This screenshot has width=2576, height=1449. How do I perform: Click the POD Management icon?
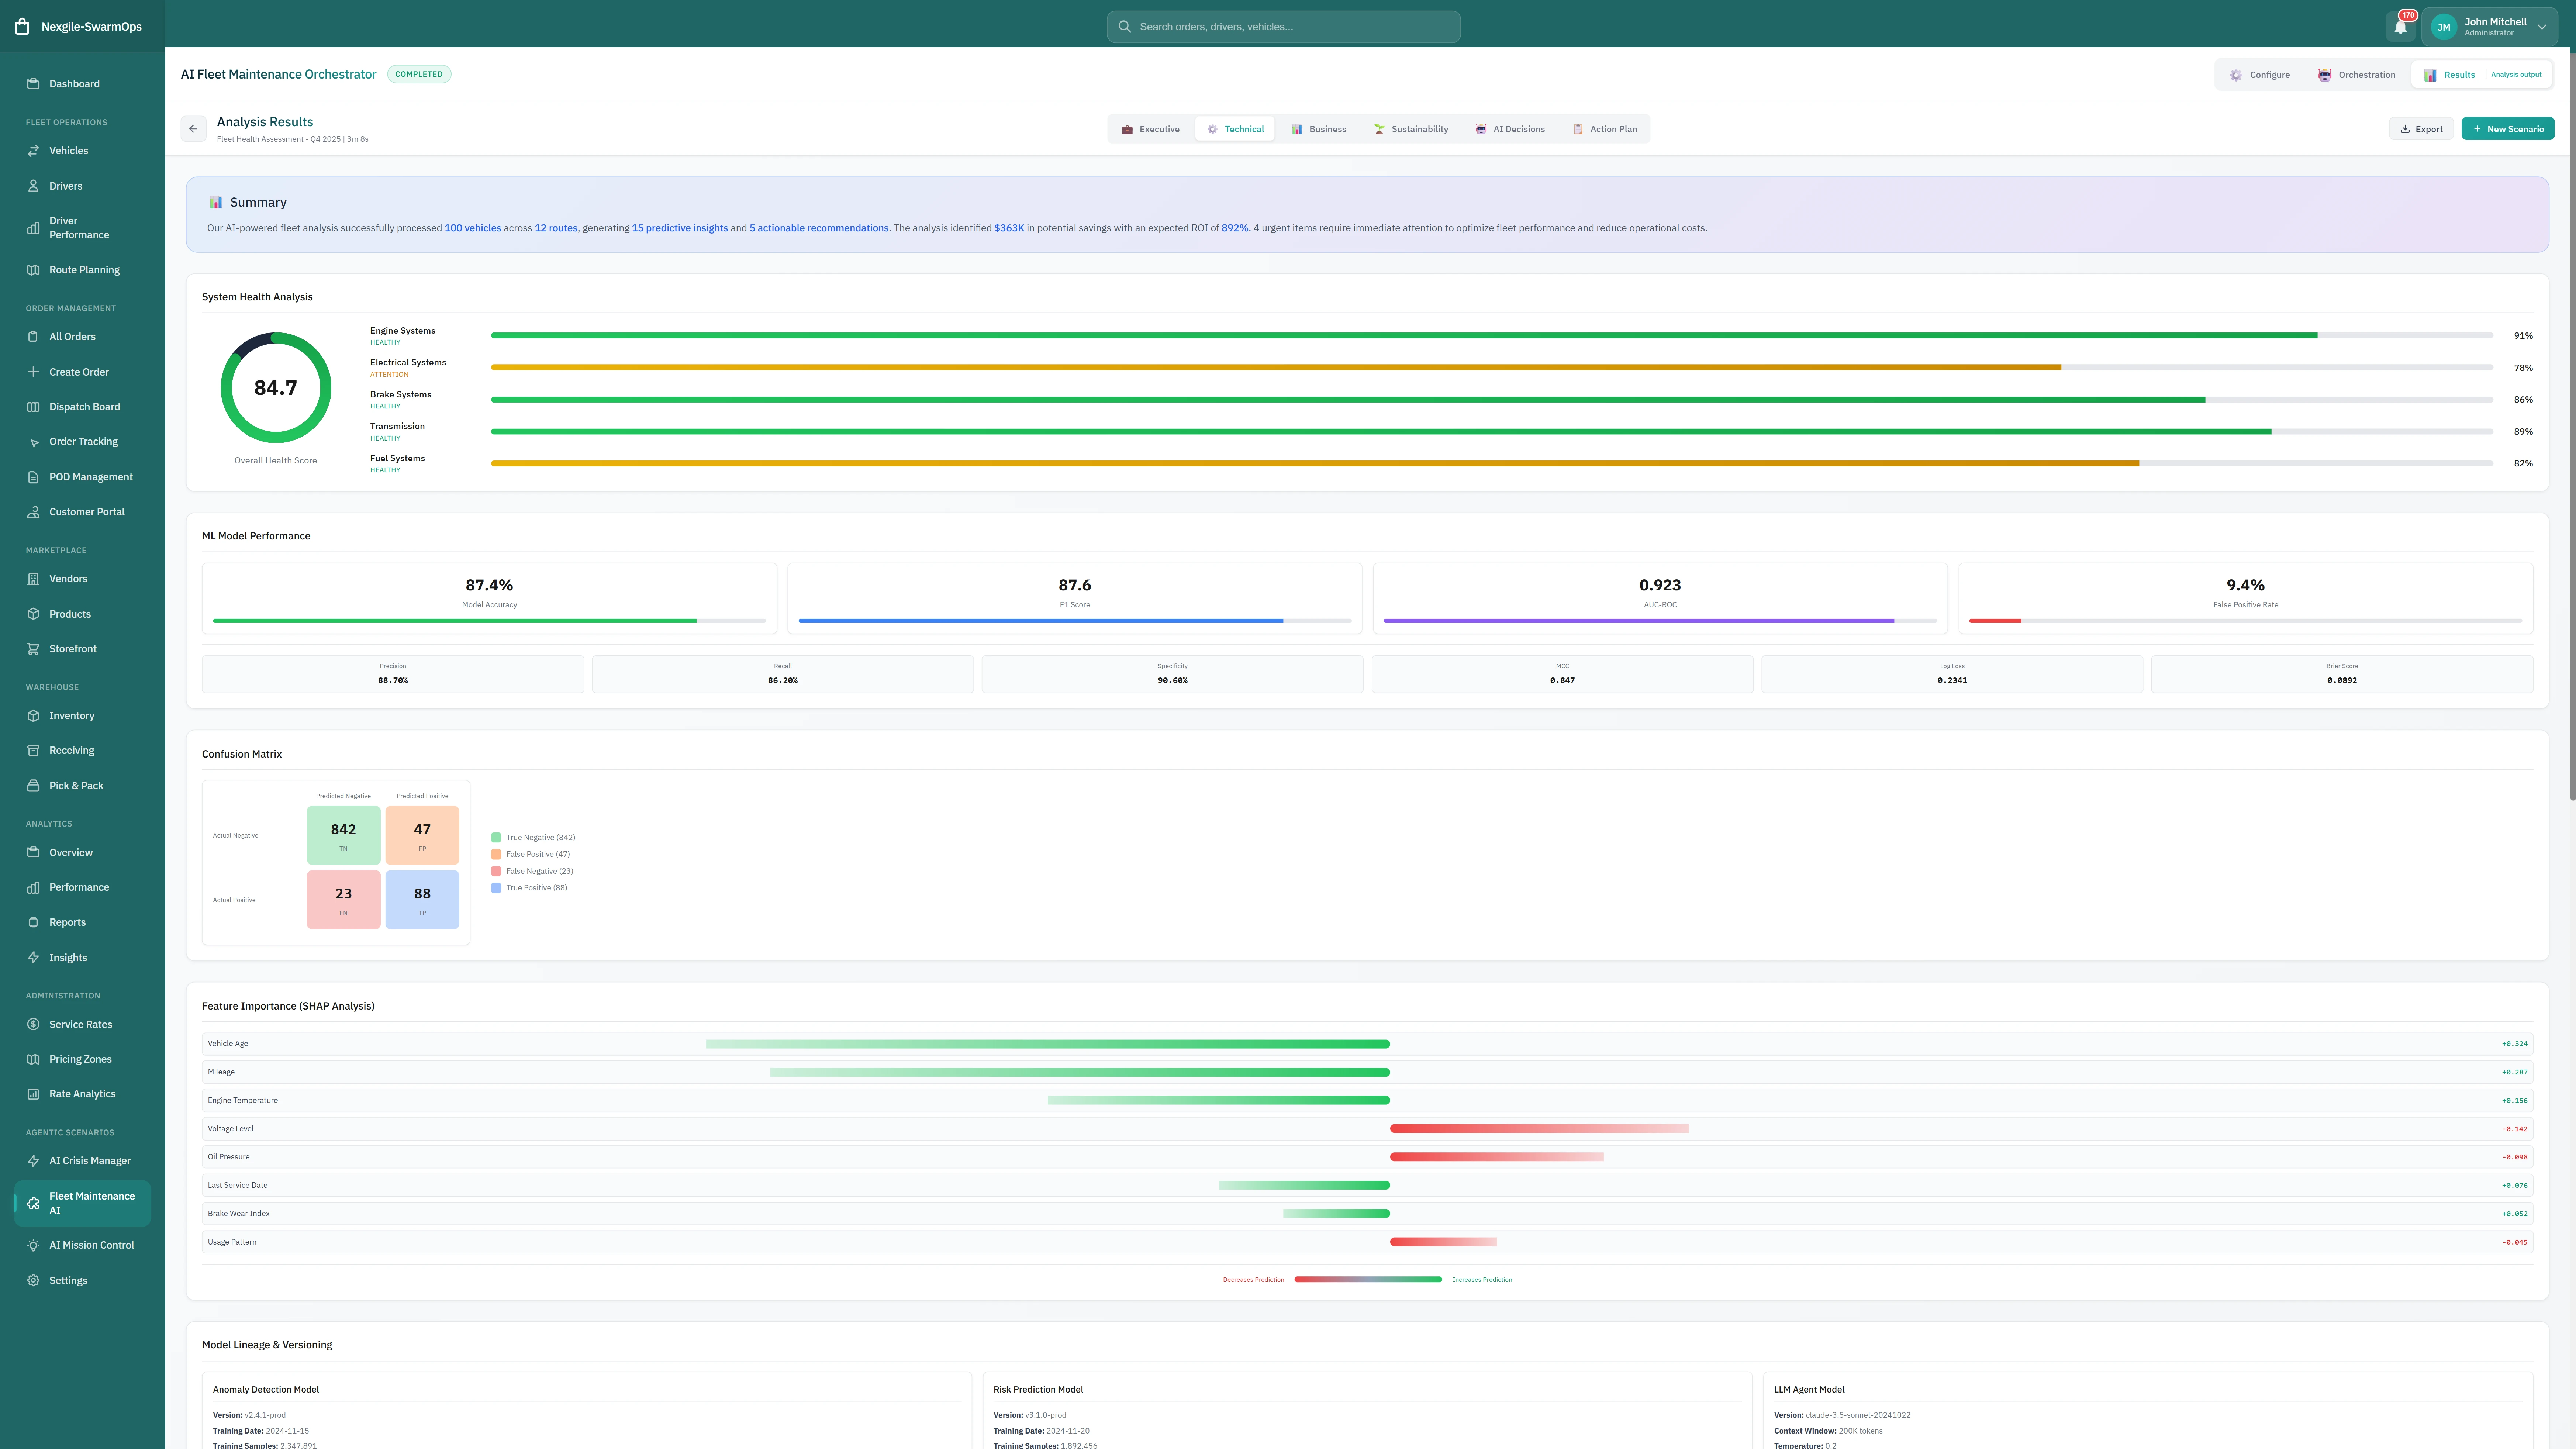click(33, 477)
